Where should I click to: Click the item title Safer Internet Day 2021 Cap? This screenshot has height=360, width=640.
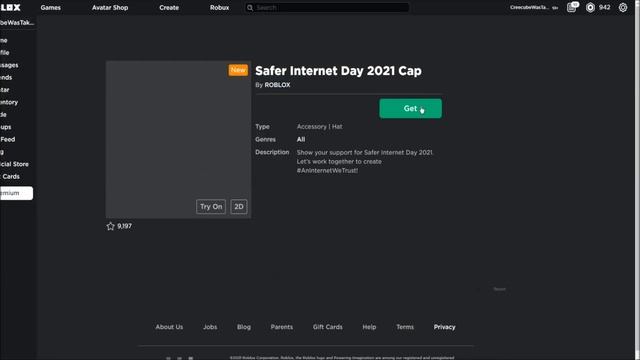(338, 71)
